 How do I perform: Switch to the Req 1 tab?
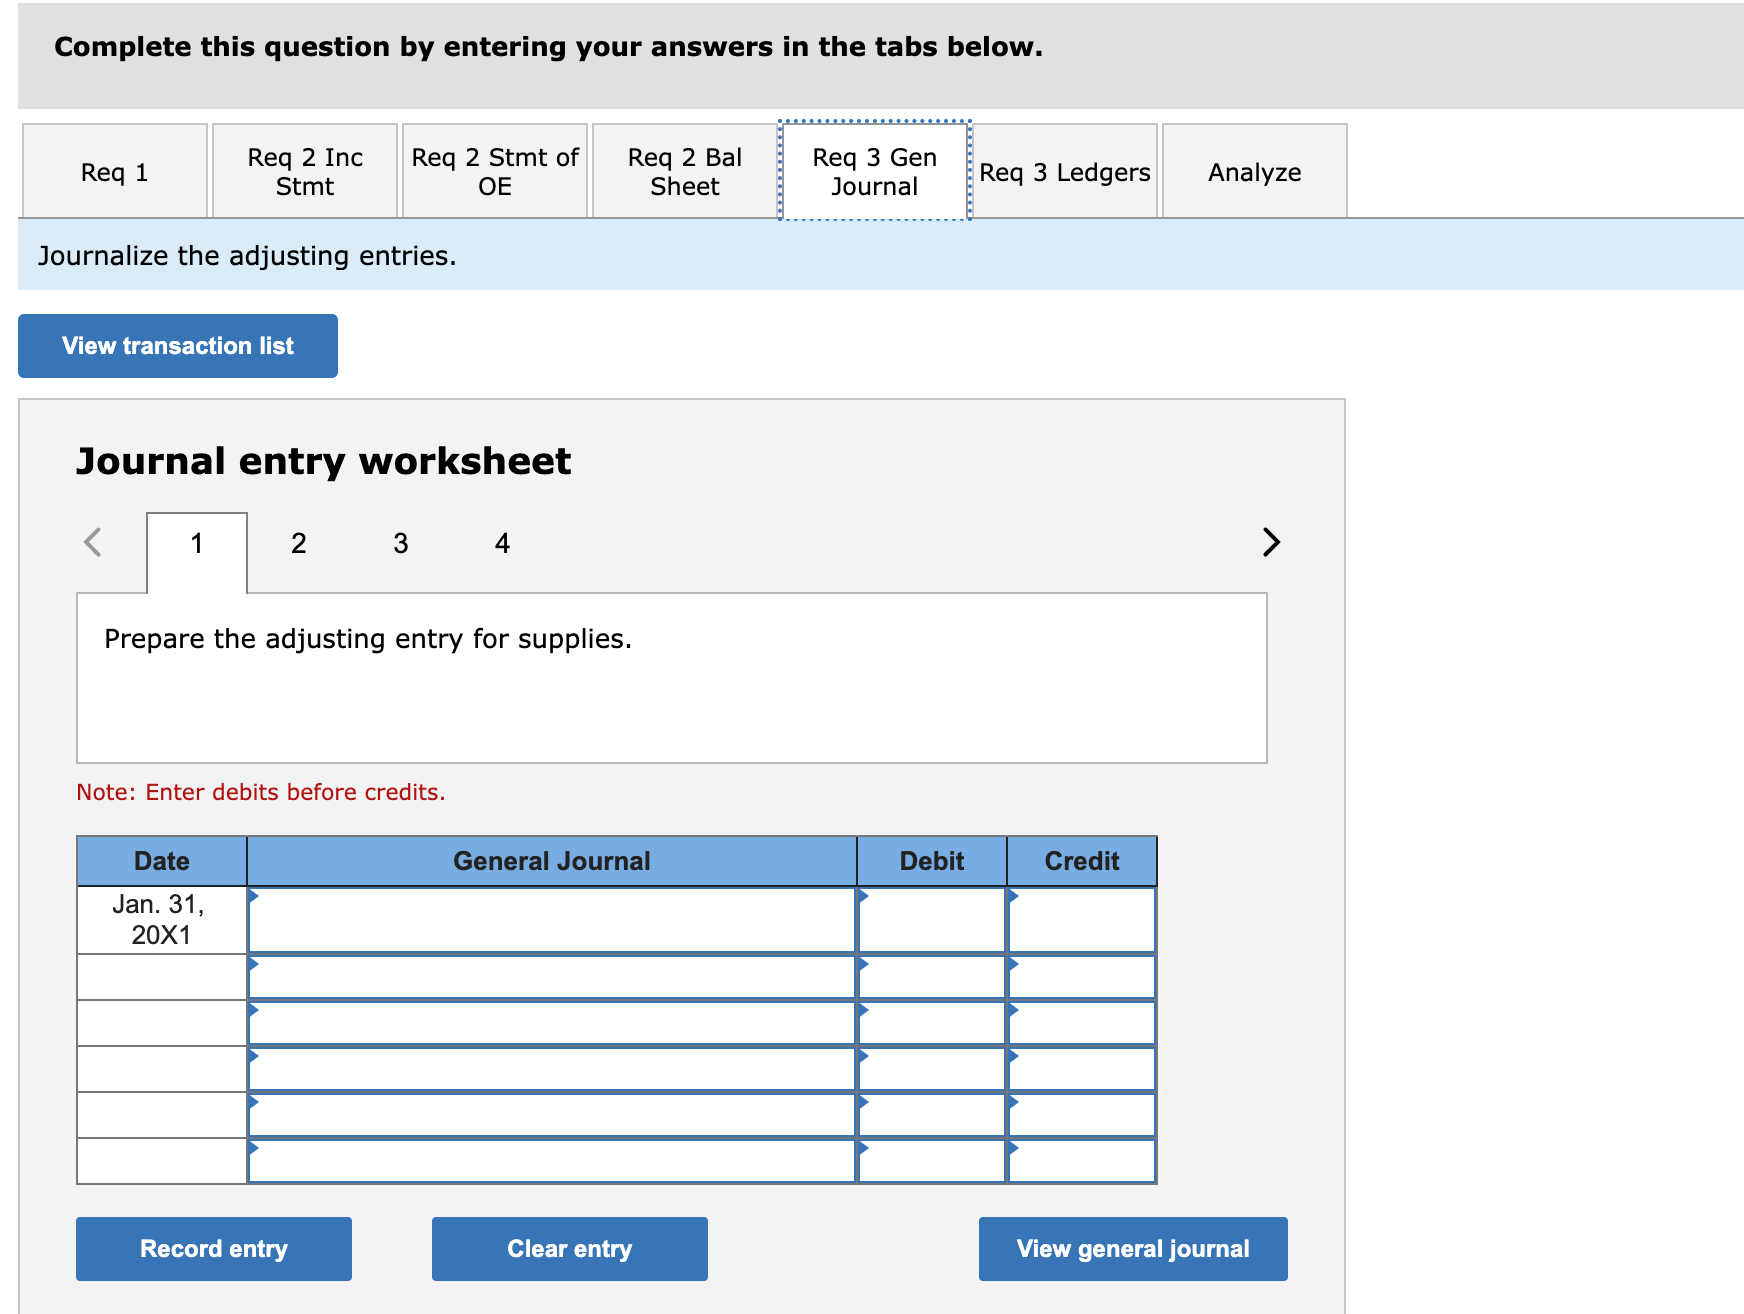click(114, 171)
